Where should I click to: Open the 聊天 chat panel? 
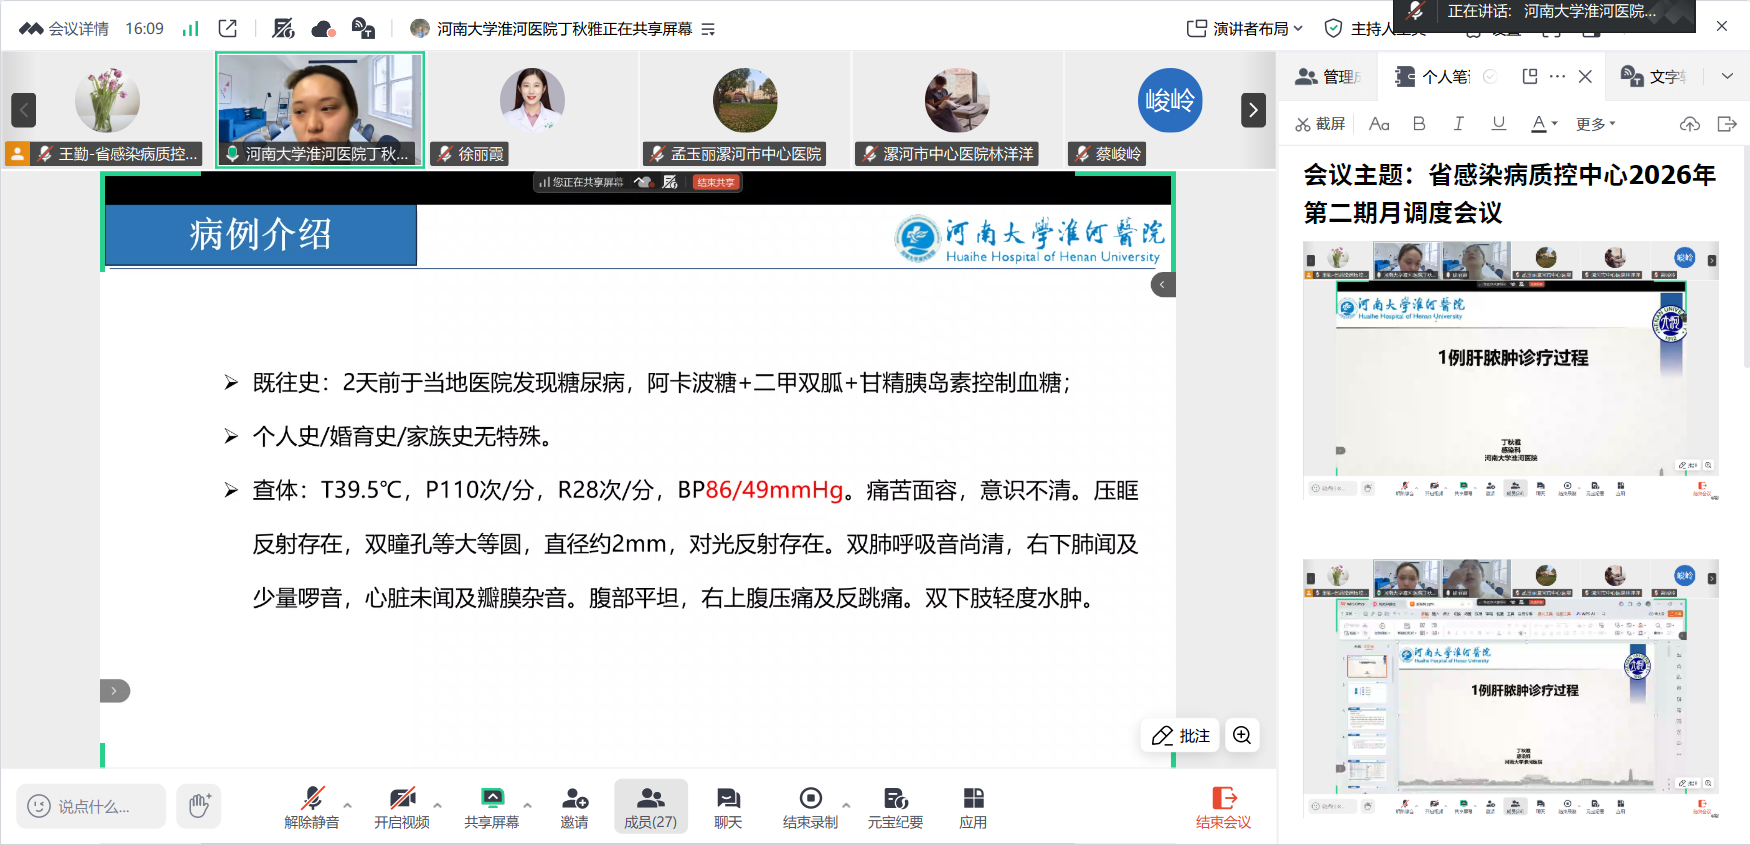728,807
